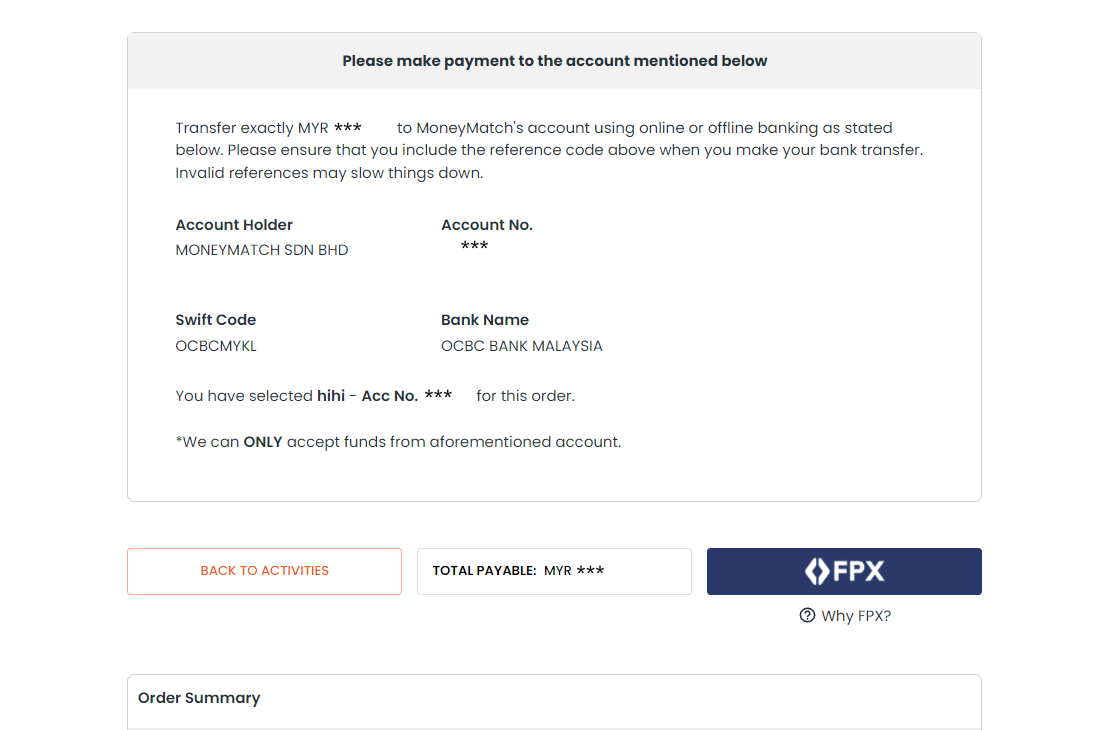
Task: Click the FPX logo icon
Action: [844, 571]
